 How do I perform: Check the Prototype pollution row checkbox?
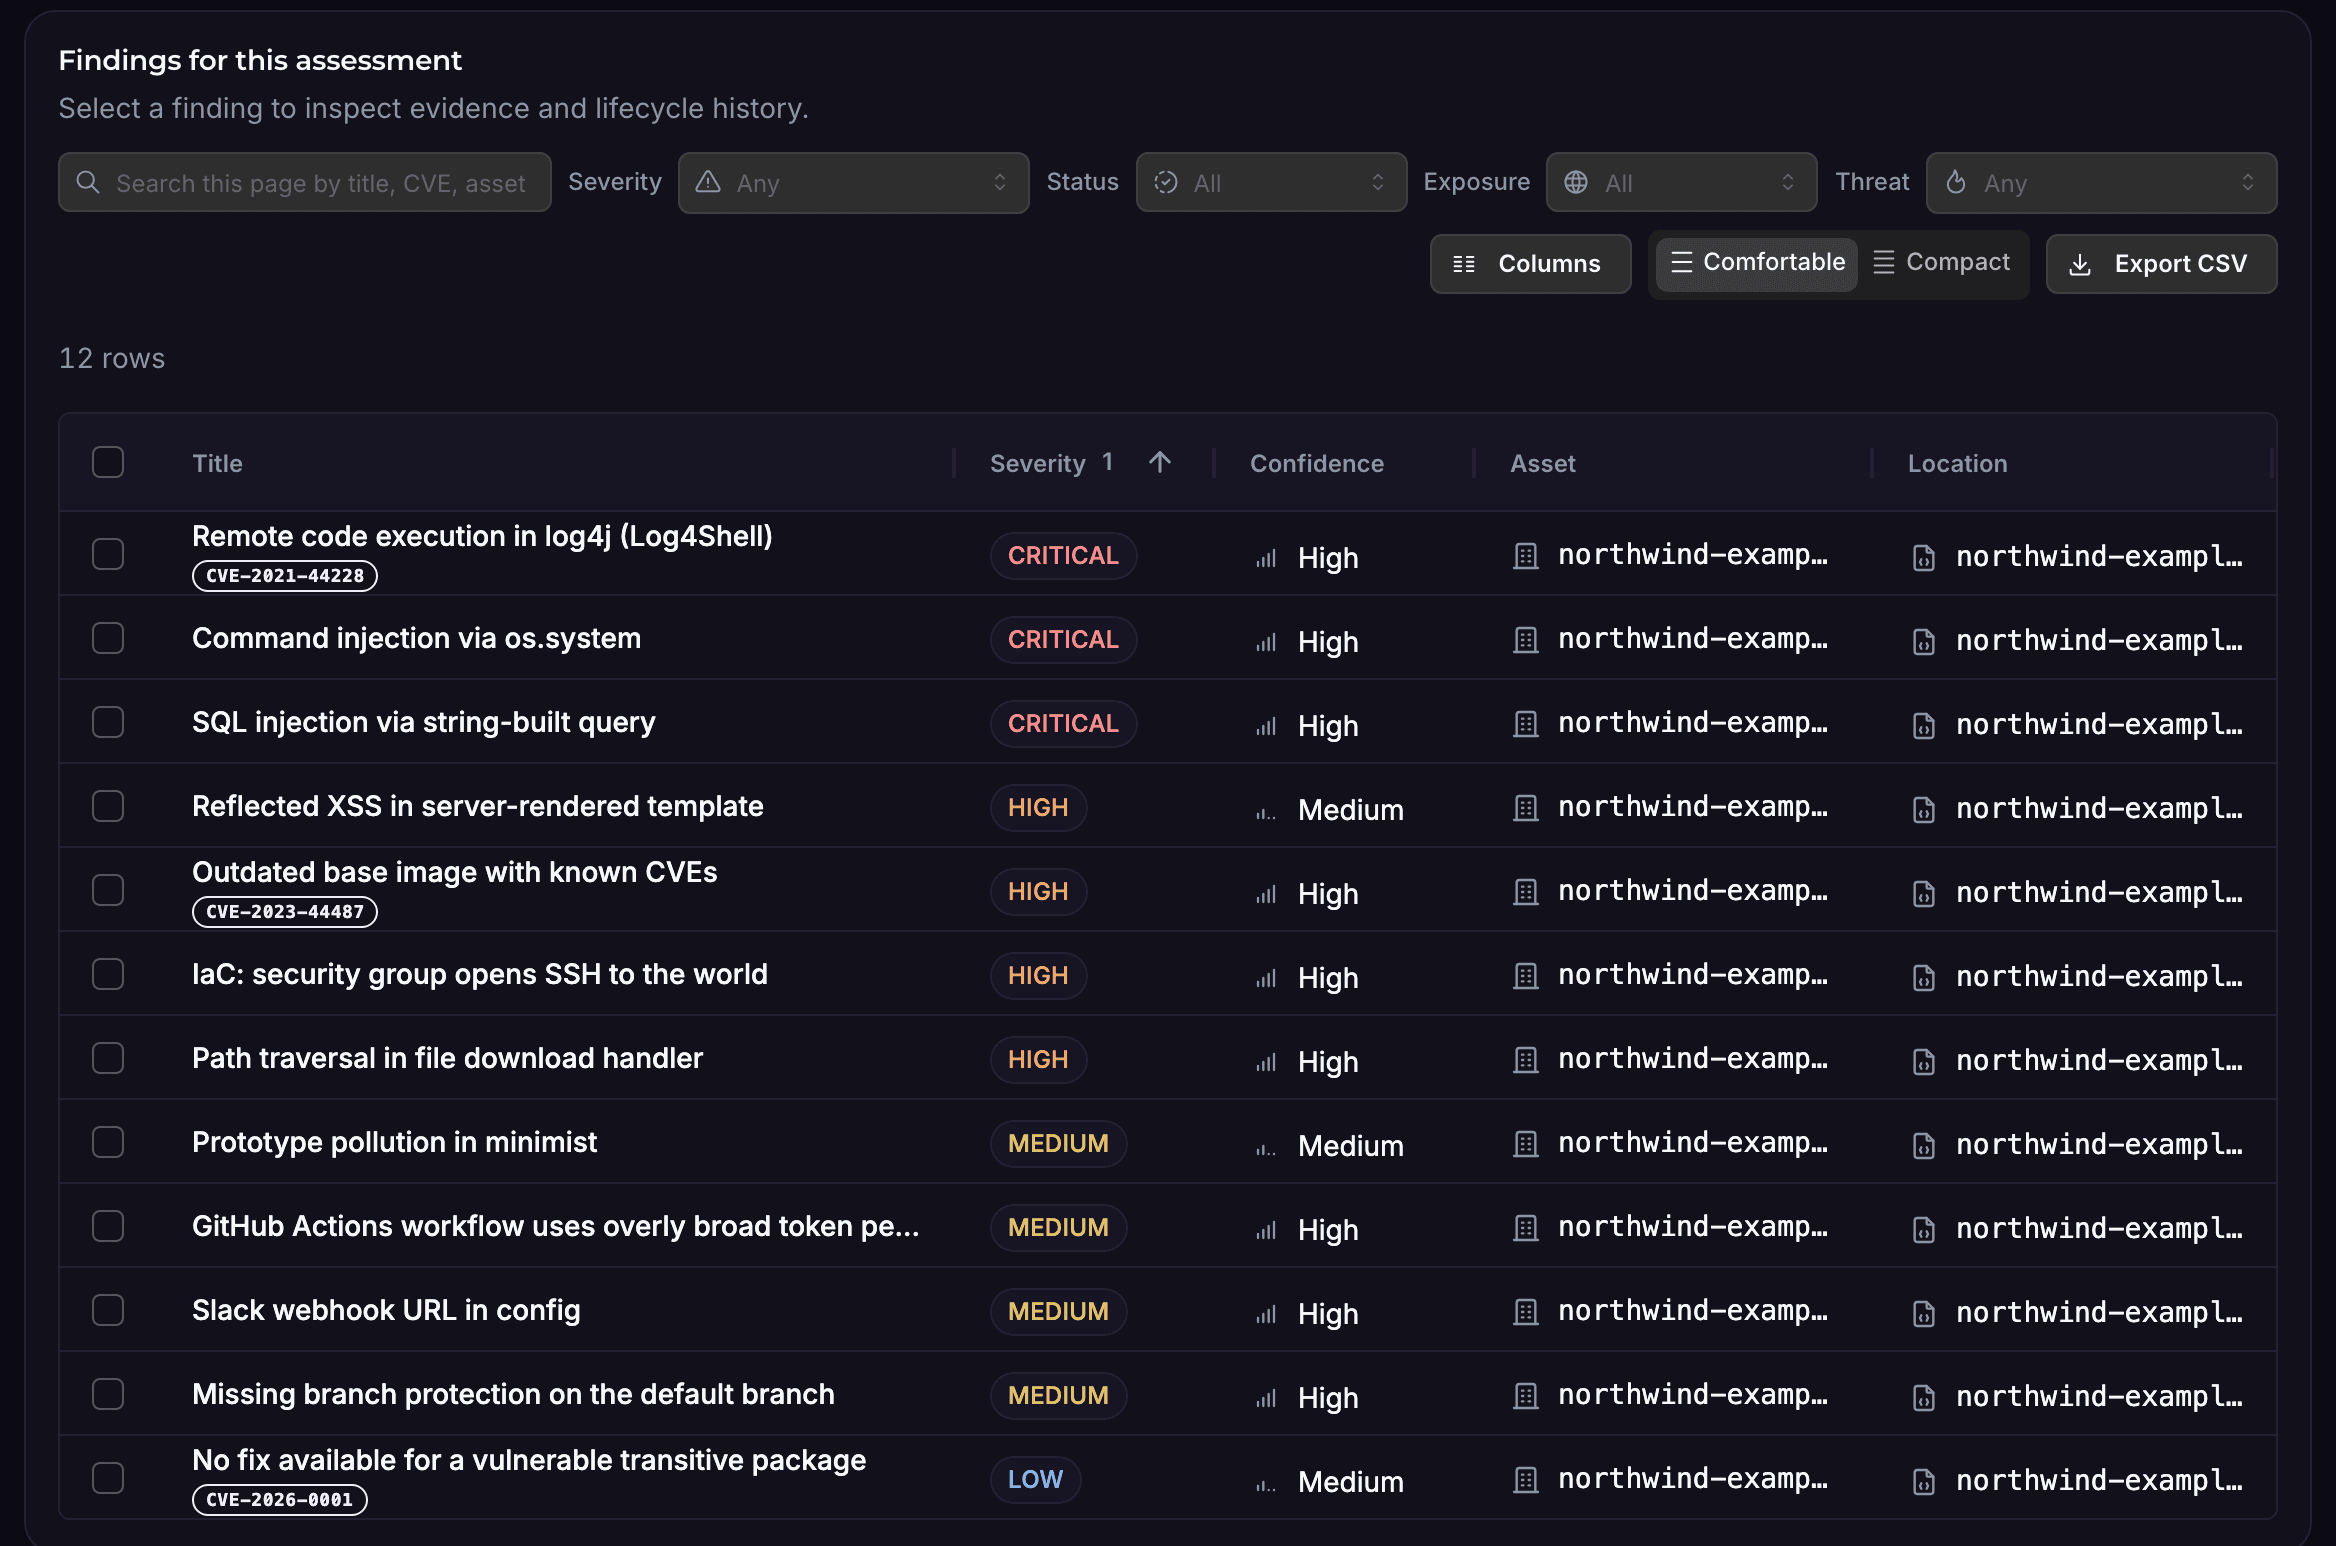tap(108, 1142)
